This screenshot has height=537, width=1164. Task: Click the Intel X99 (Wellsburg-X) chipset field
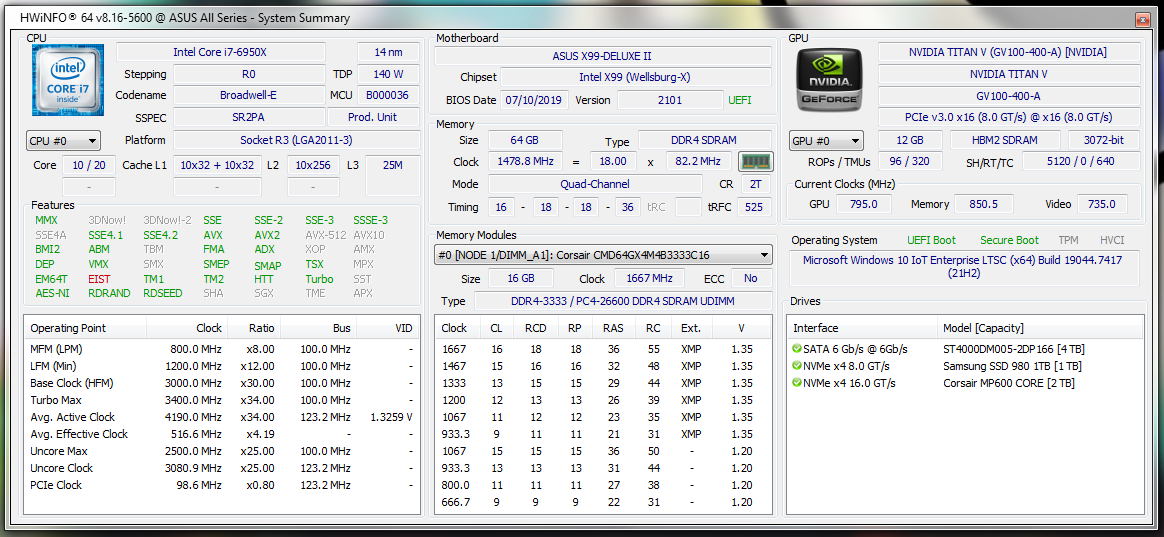635,77
